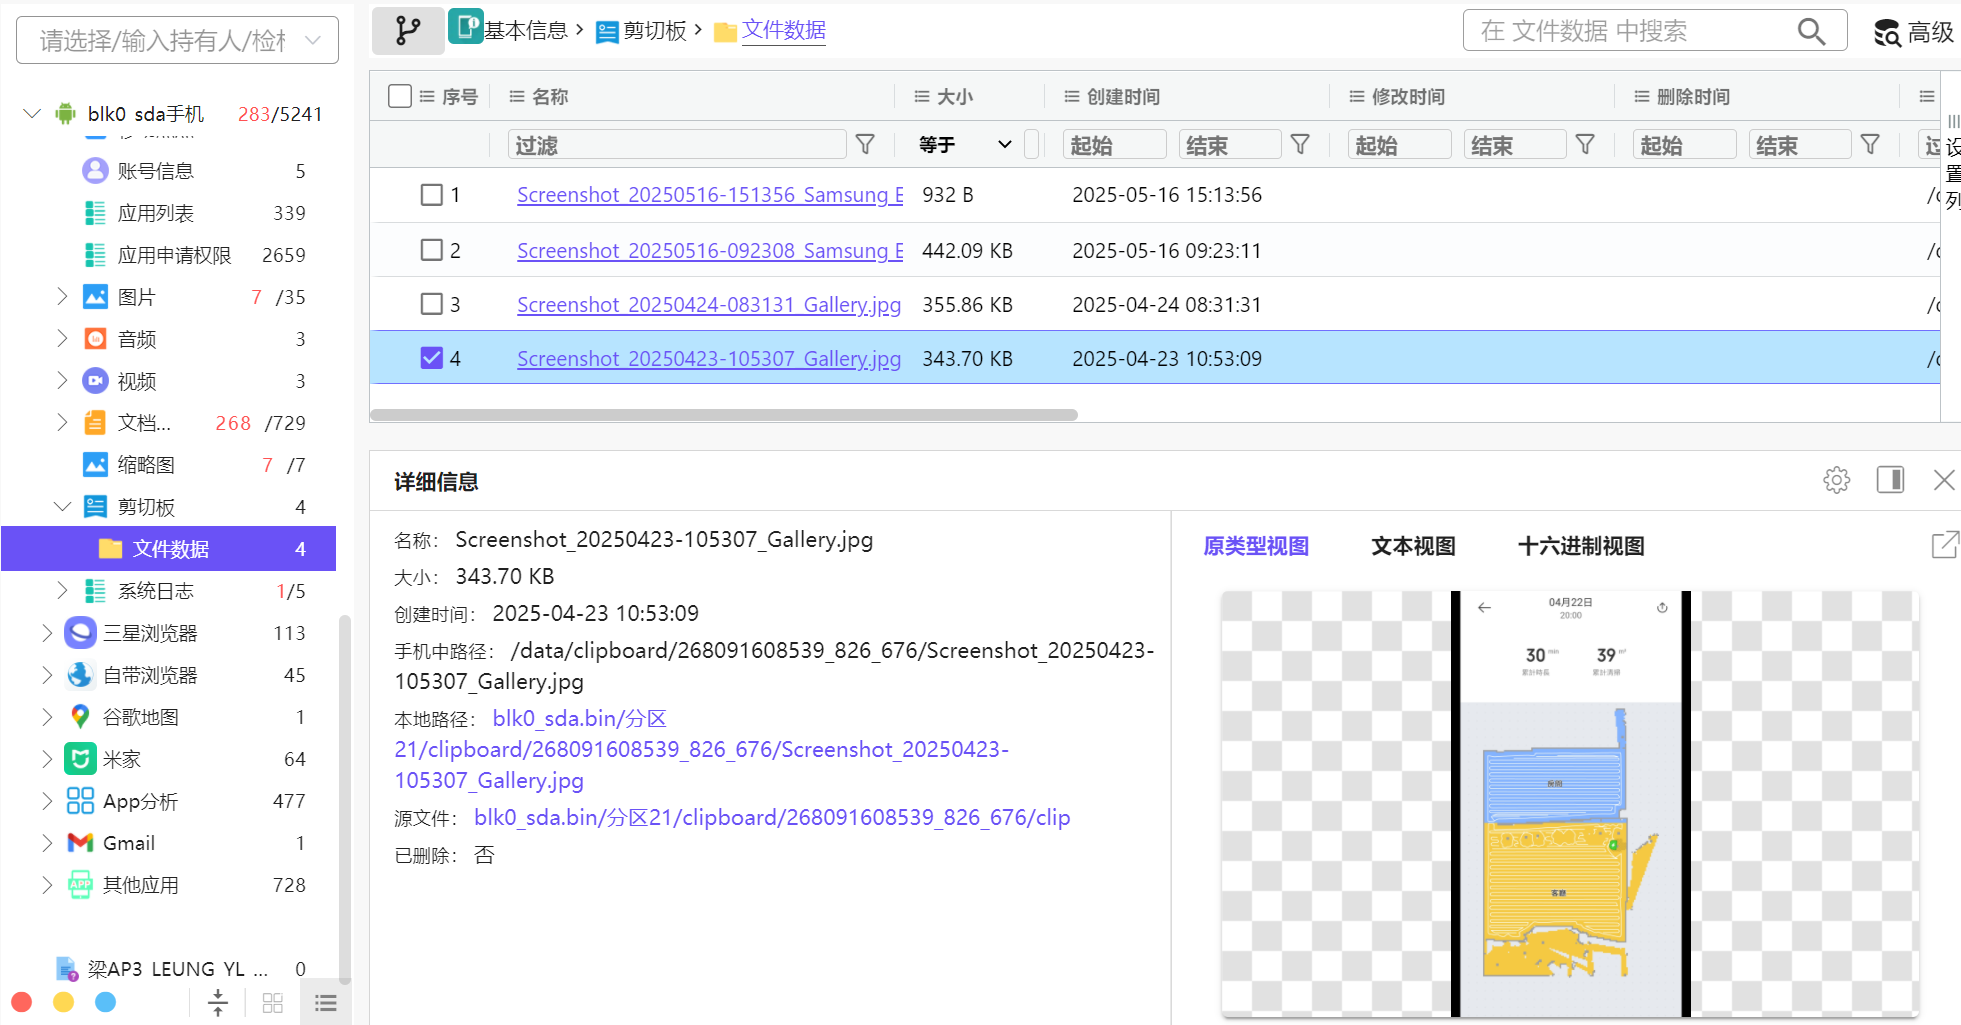Image resolution: width=1961 pixels, height=1025 pixels.
Task: Expand the 图片 tree node
Action: pyautogui.click(x=62, y=297)
